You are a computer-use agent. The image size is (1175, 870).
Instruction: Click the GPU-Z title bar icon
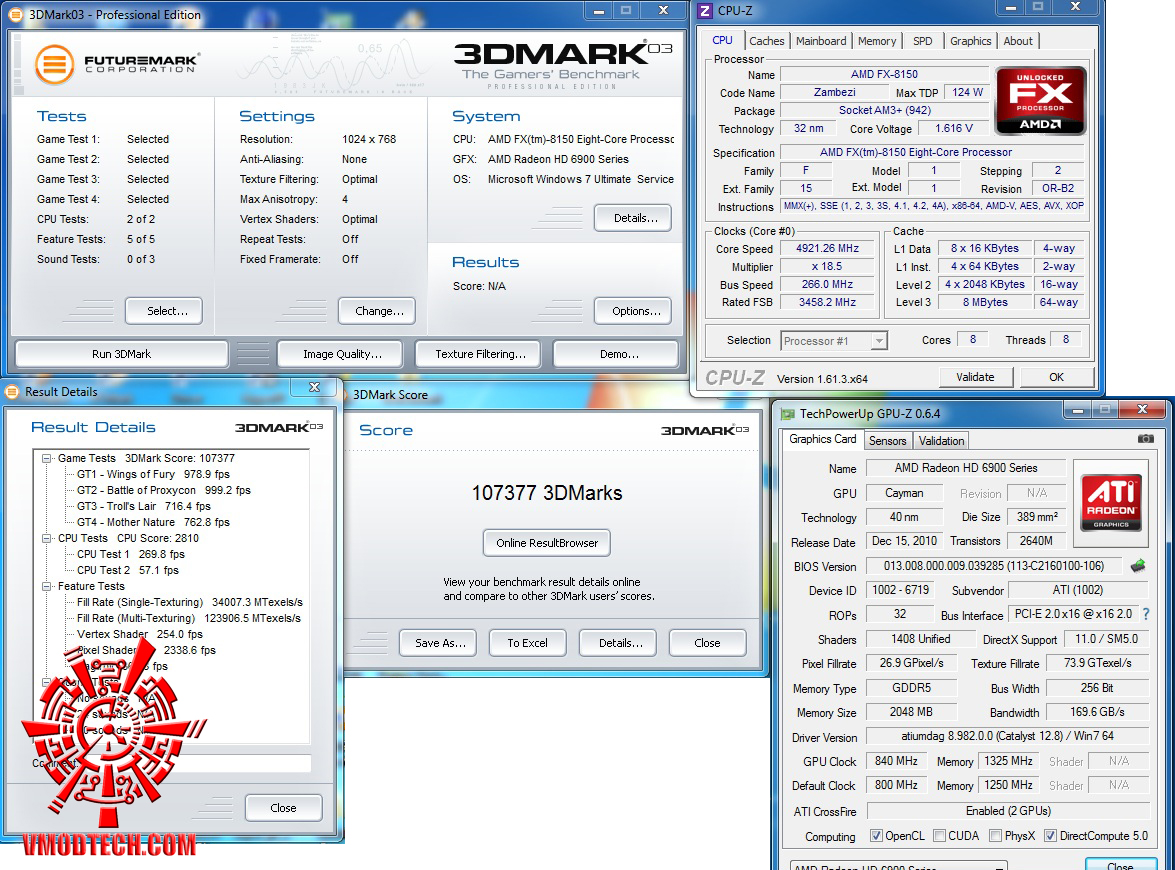[788, 414]
